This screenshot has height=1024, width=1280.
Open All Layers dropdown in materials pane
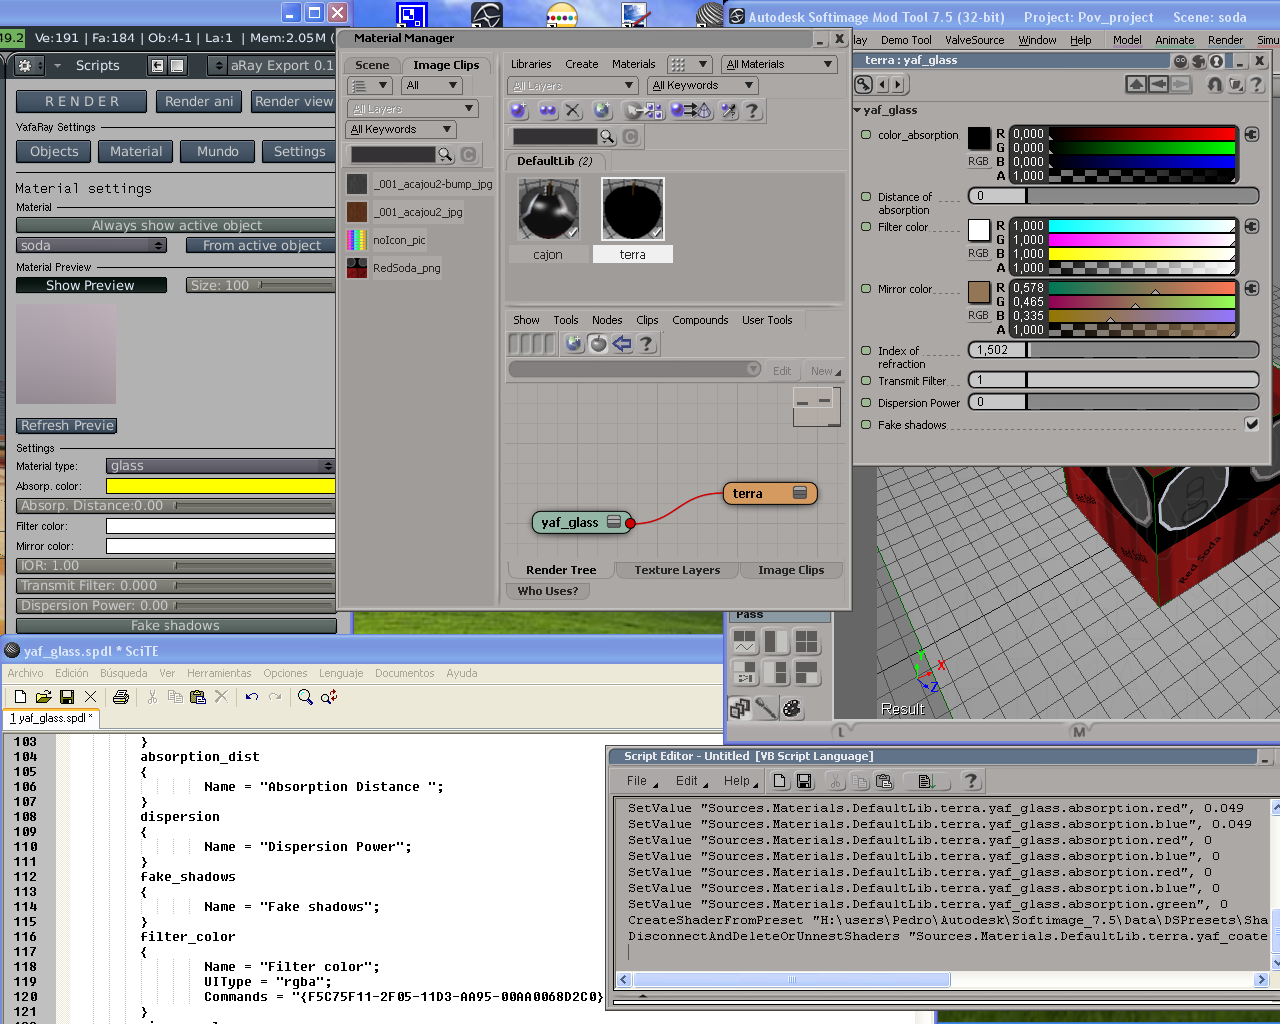(x=573, y=86)
